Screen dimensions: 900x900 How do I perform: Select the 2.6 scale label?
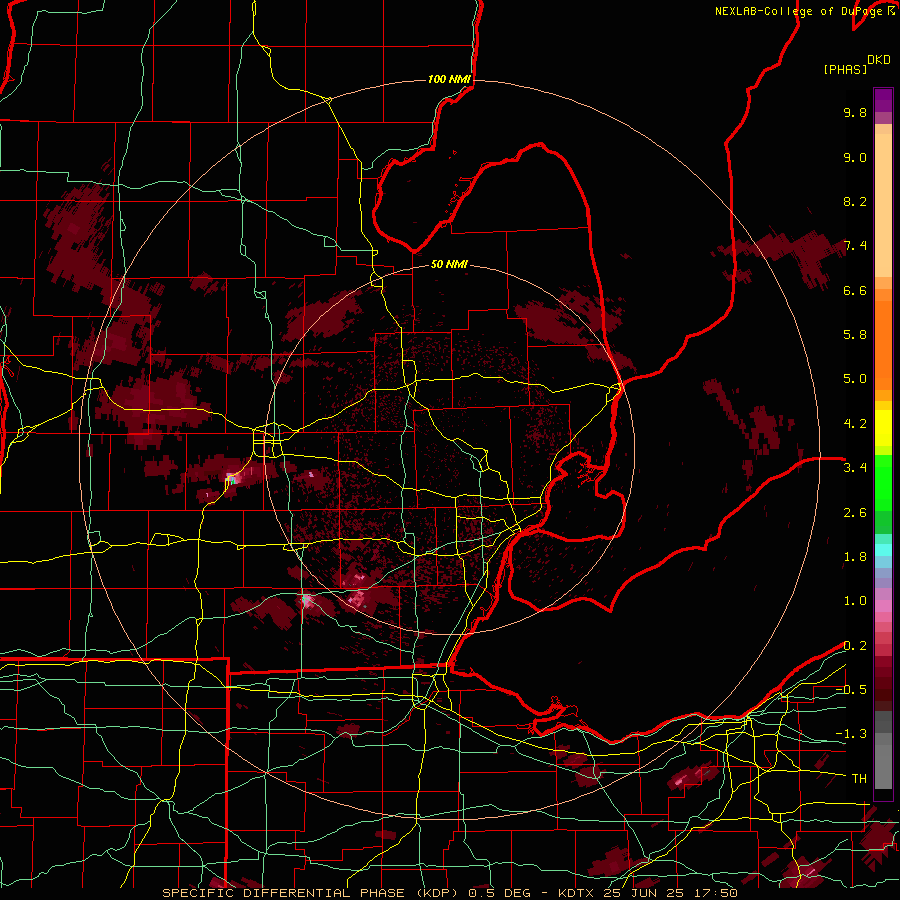(855, 513)
